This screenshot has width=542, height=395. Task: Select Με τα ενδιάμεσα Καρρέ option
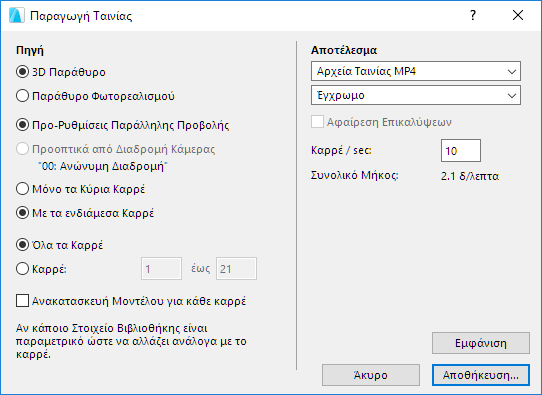pyautogui.click(x=22, y=213)
